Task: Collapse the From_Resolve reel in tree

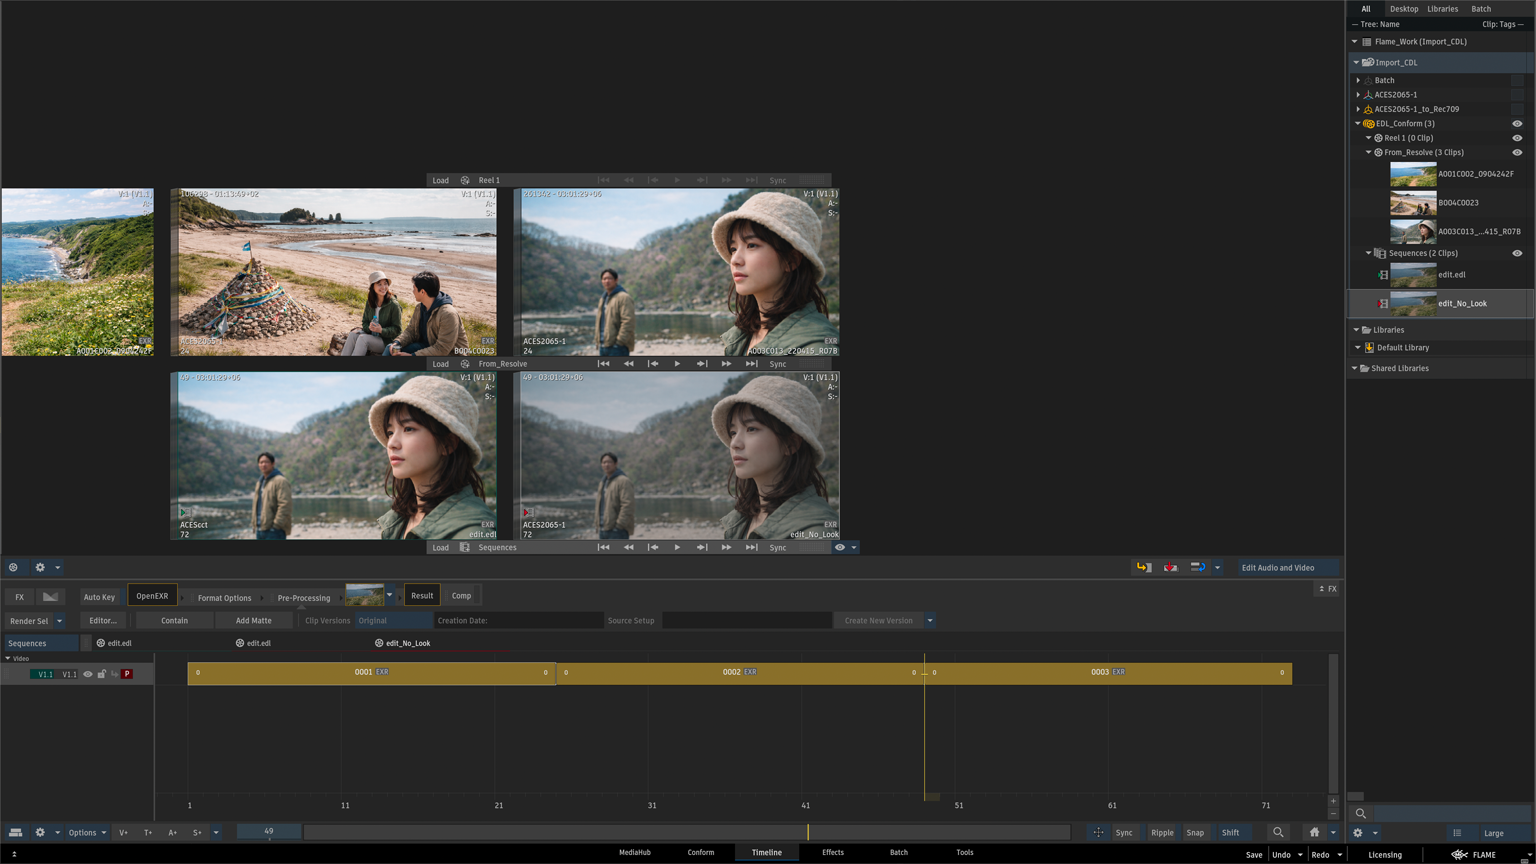Action: coord(1369,153)
